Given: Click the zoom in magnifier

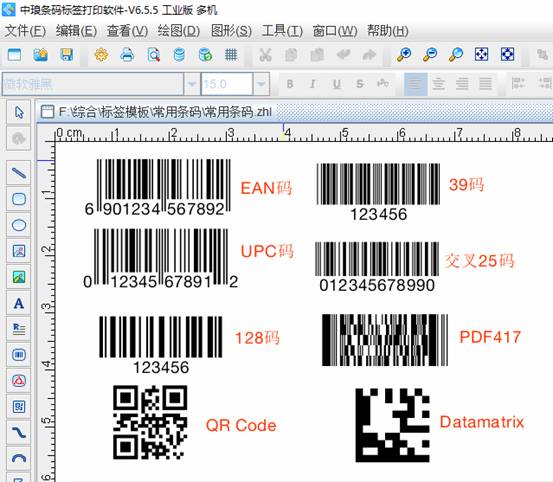Looking at the screenshot, I should pyautogui.click(x=404, y=55).
